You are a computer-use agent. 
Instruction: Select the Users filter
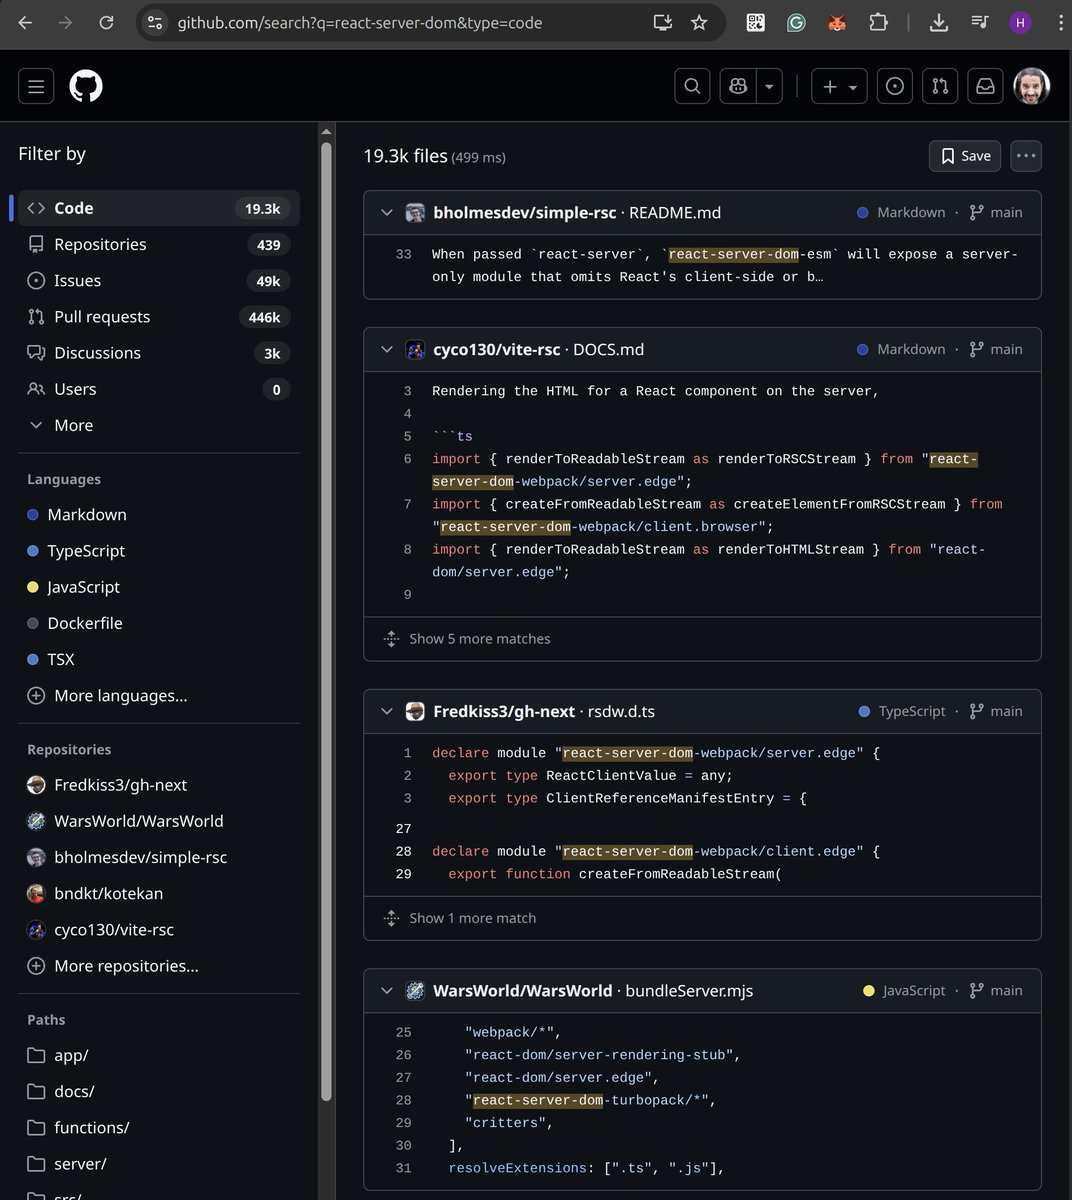pyautogui.click(x=159, y=389)
